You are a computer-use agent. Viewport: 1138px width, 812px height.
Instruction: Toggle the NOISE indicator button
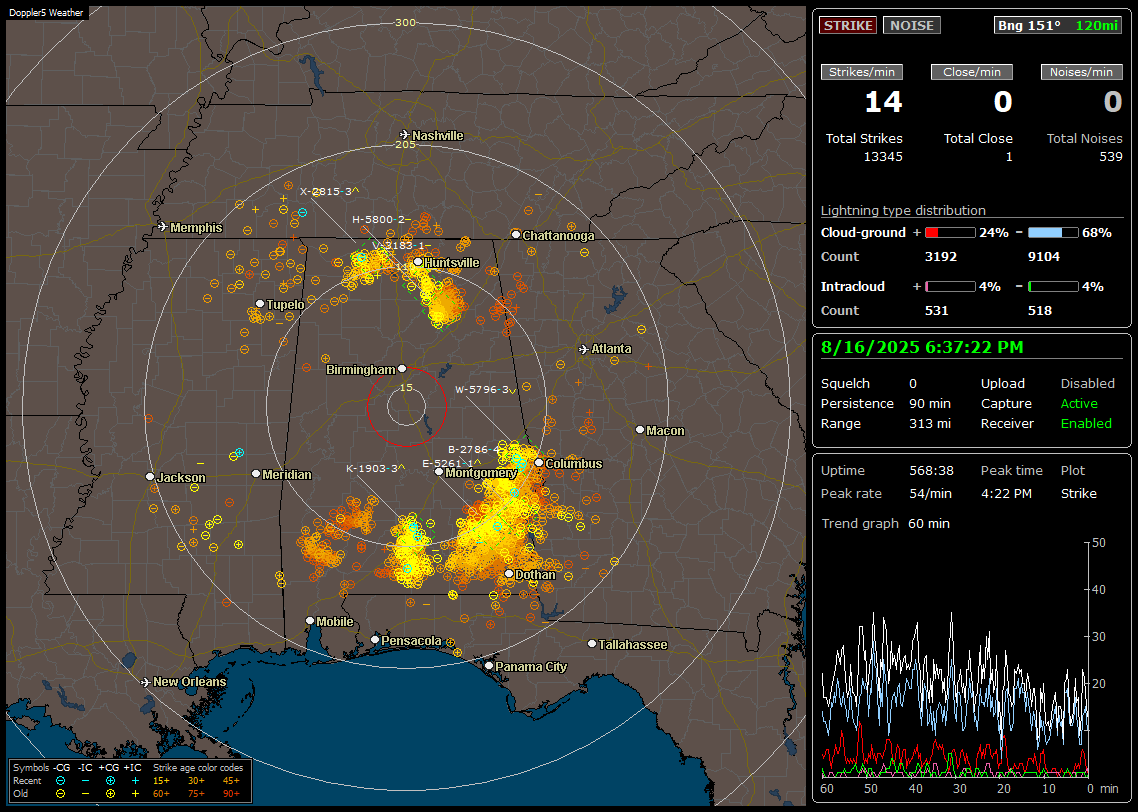(912, 25)
